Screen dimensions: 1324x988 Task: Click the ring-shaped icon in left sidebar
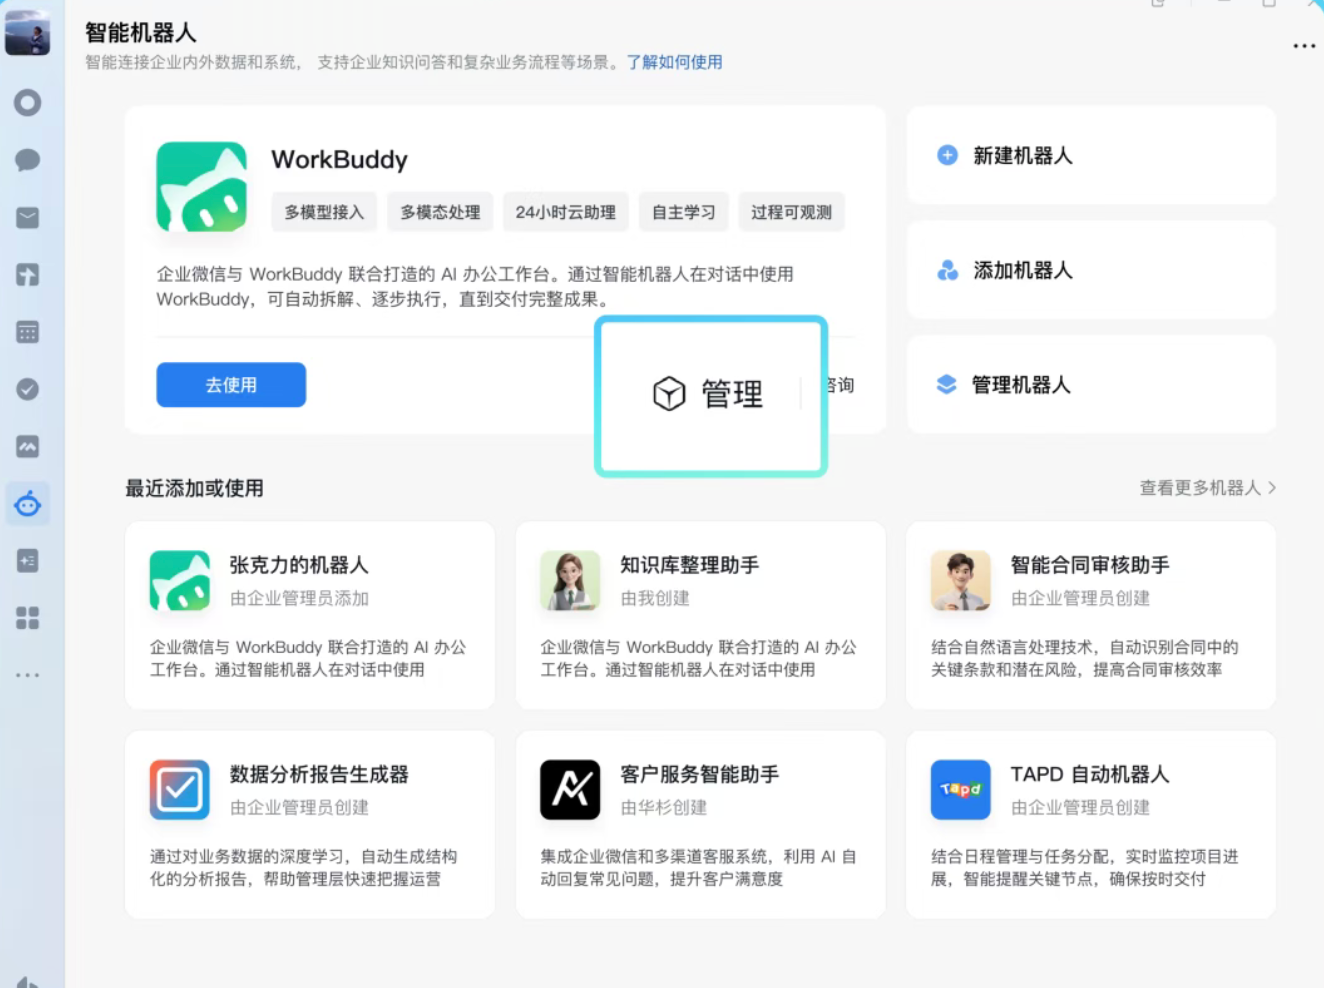tap(28, 103)
